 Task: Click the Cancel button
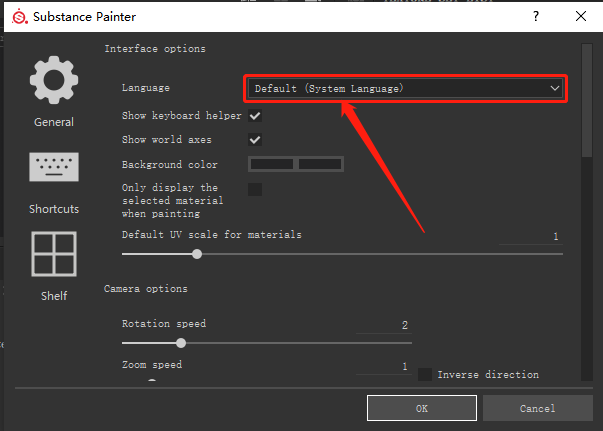tap(538, 408)
